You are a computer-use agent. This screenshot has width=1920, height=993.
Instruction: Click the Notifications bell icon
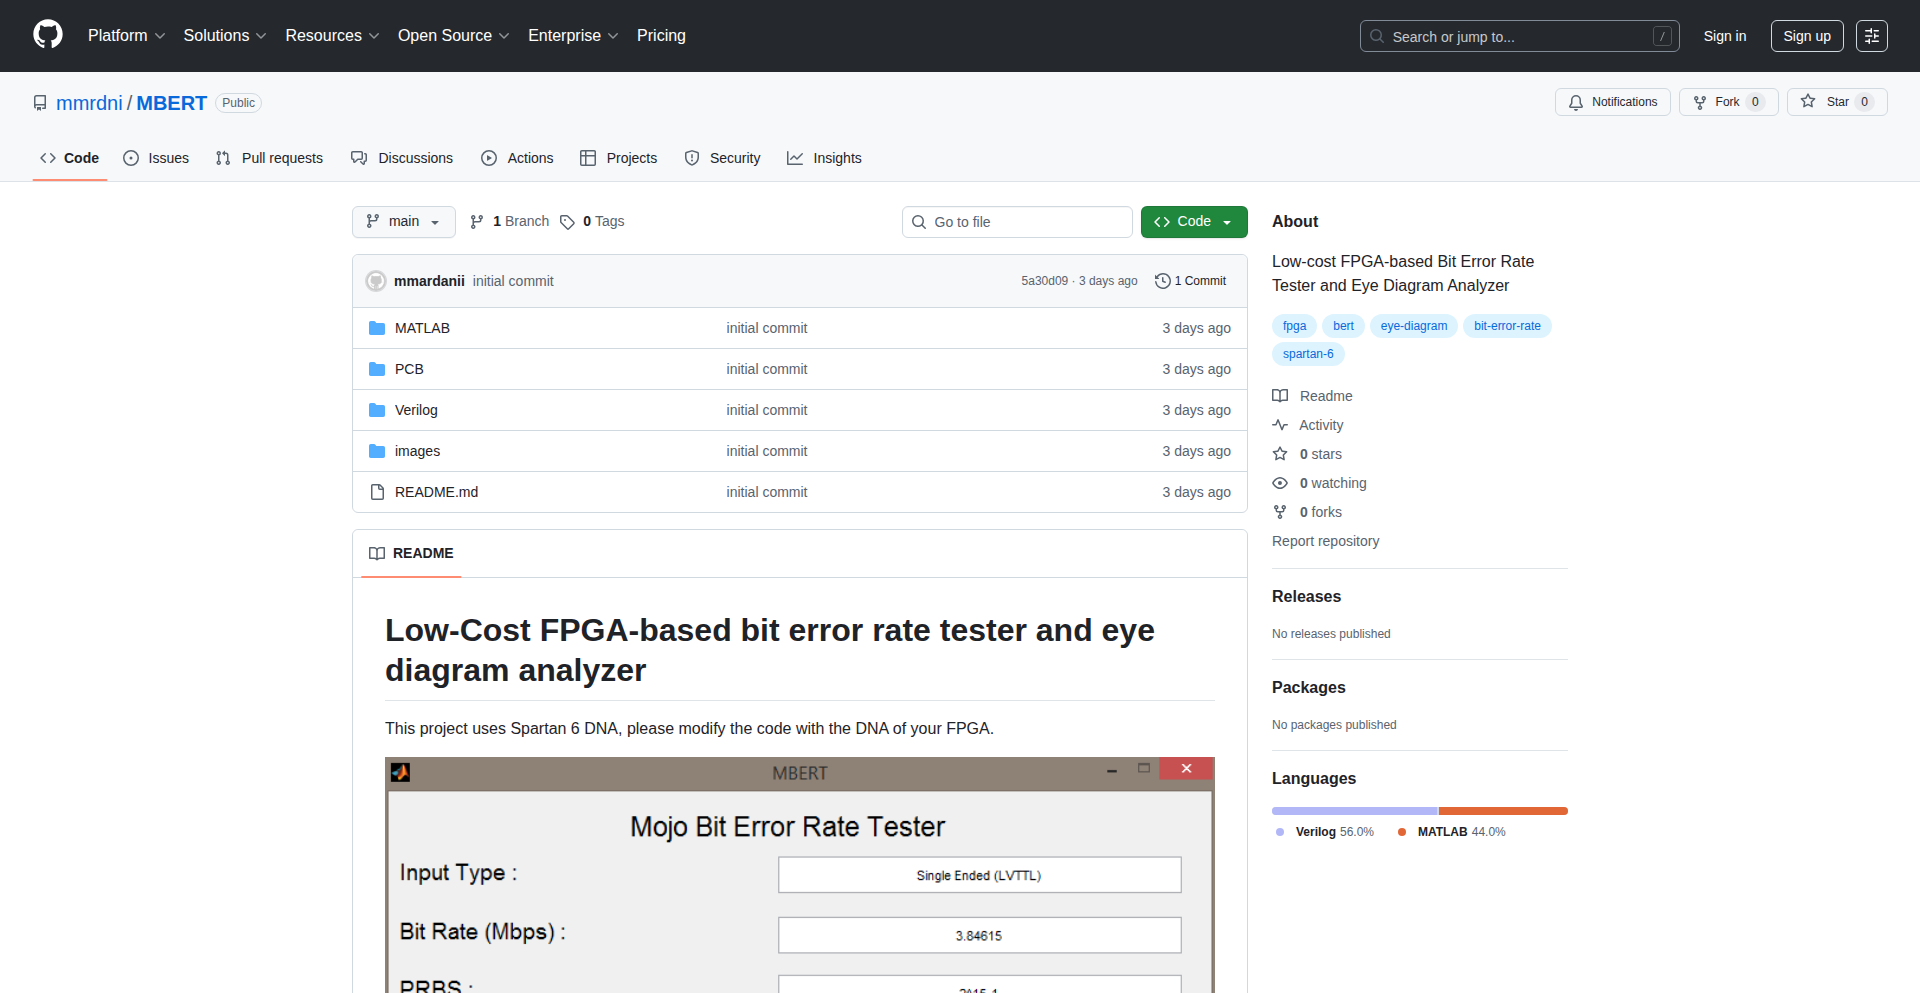click(1576, 102)
